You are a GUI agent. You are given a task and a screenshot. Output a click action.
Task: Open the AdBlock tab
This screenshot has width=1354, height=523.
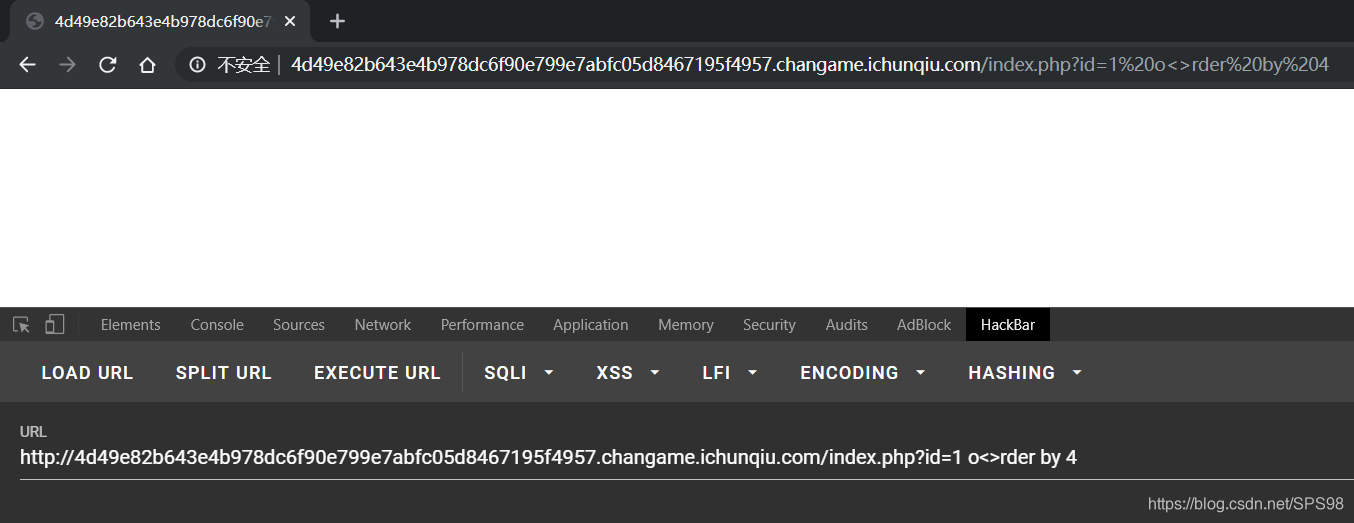point(924,325)
